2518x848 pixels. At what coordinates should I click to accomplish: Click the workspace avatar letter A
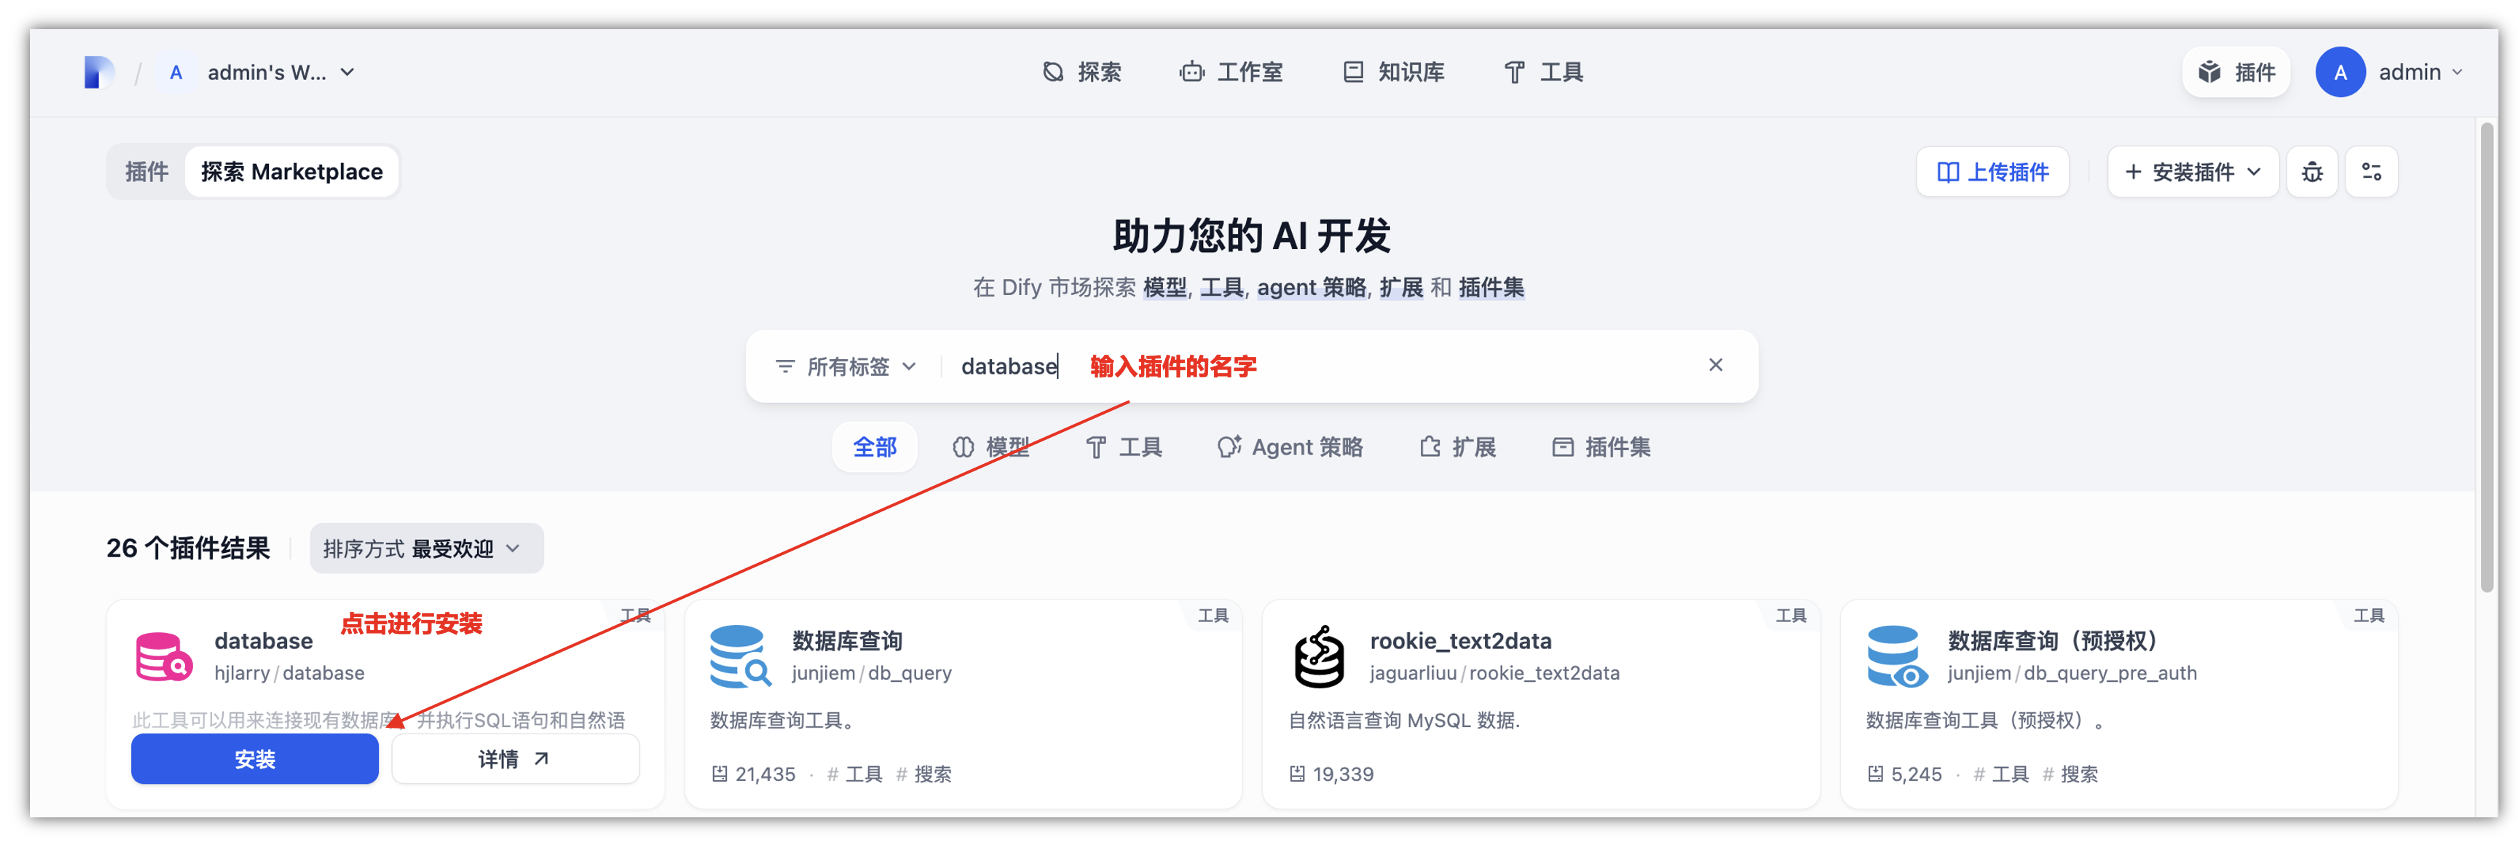coord(176,72)
